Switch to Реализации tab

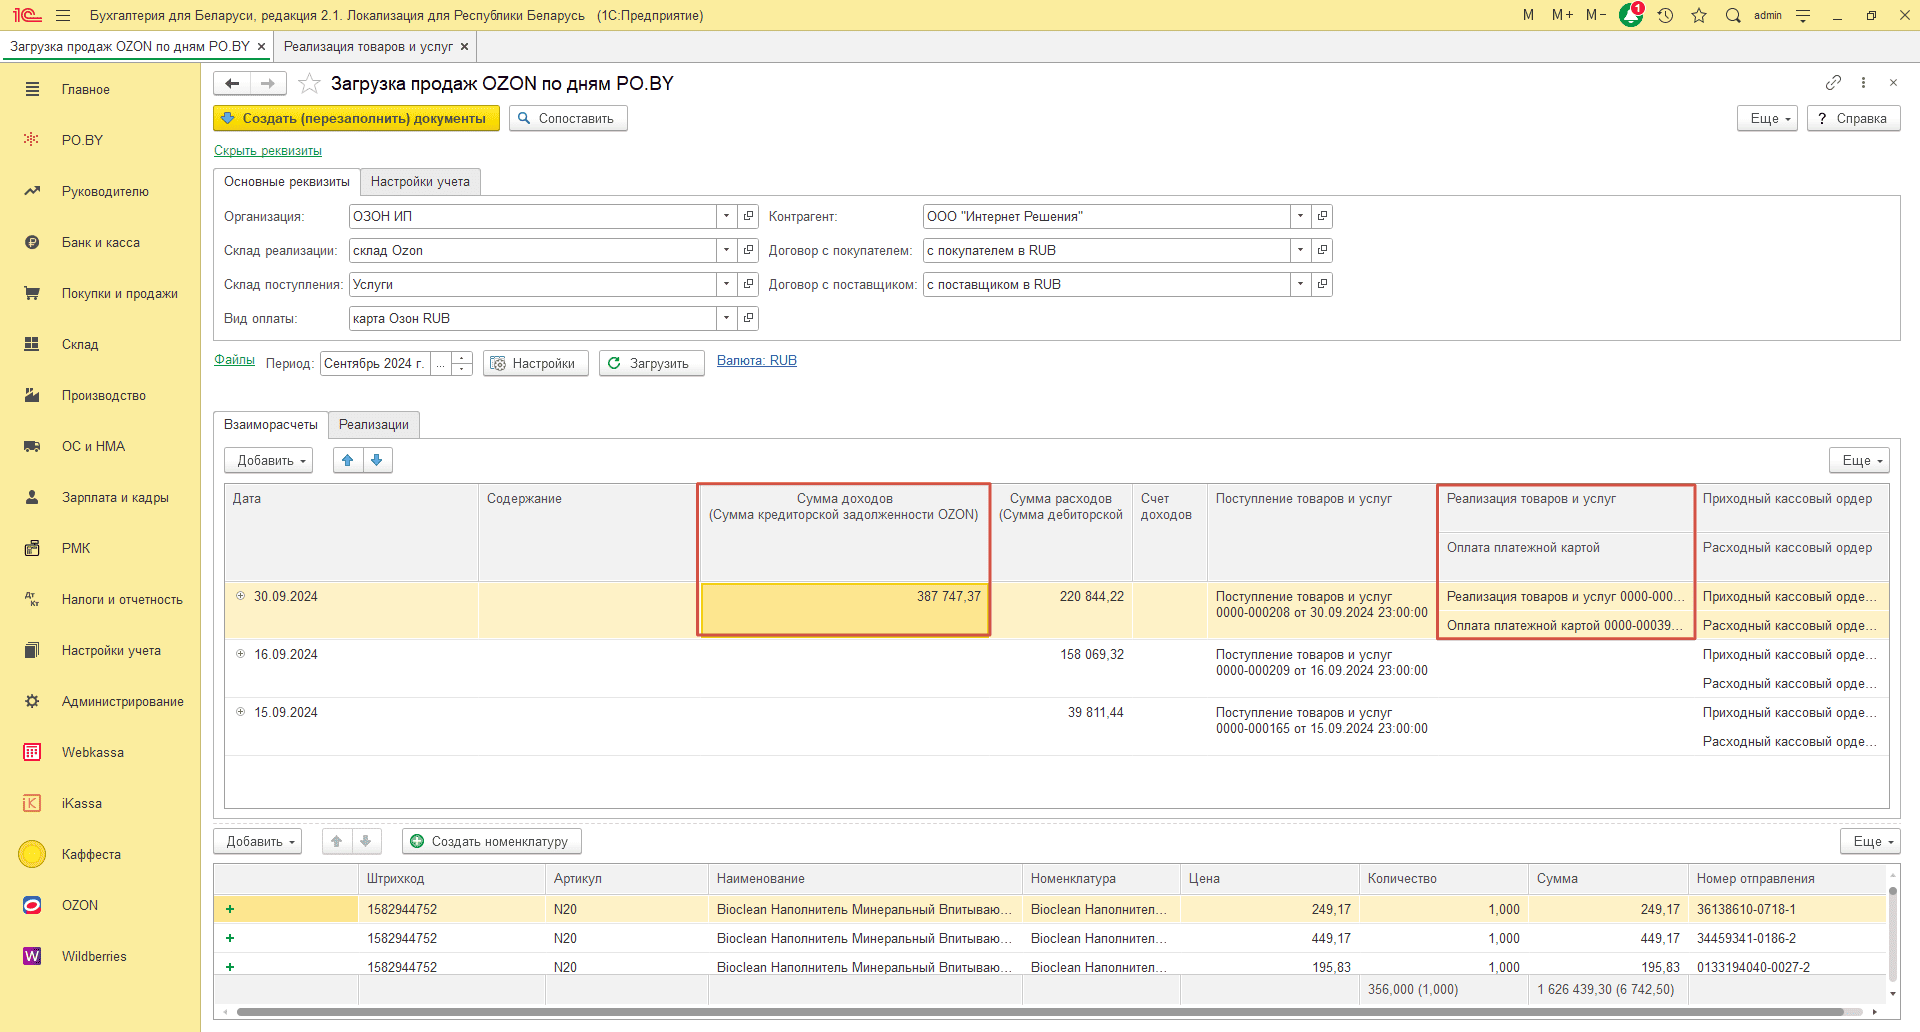click(x=374, y=425)
